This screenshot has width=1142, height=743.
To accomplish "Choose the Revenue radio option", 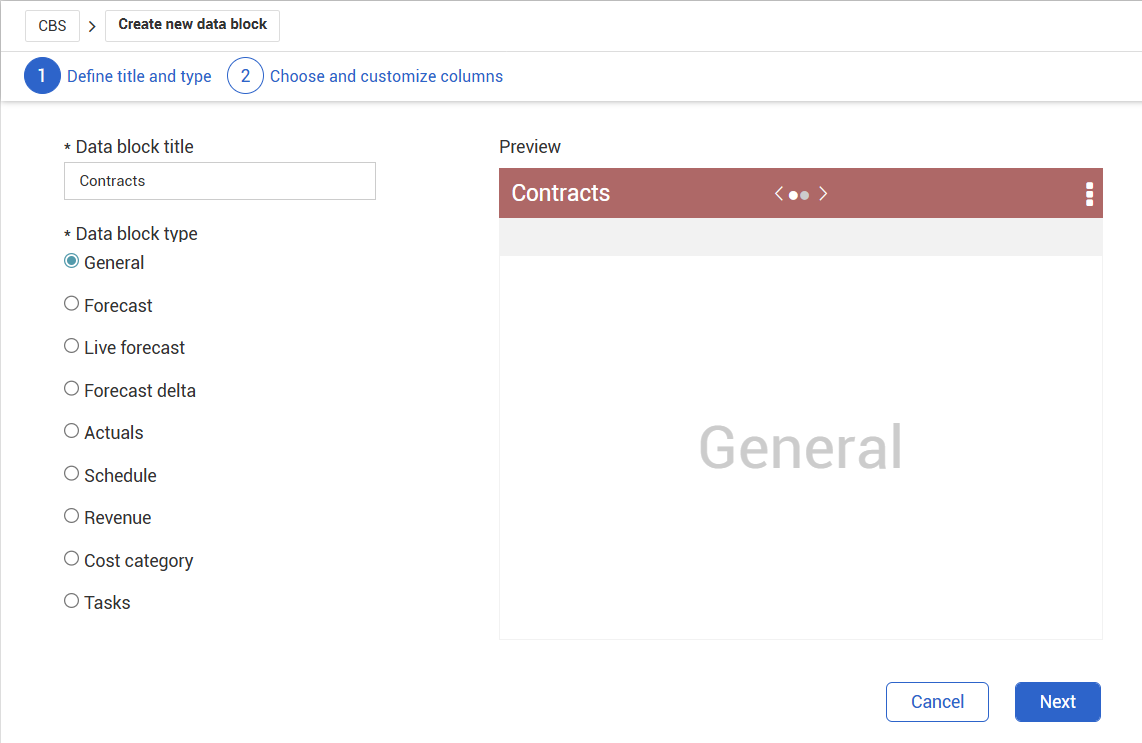I will tap(71, 516).
